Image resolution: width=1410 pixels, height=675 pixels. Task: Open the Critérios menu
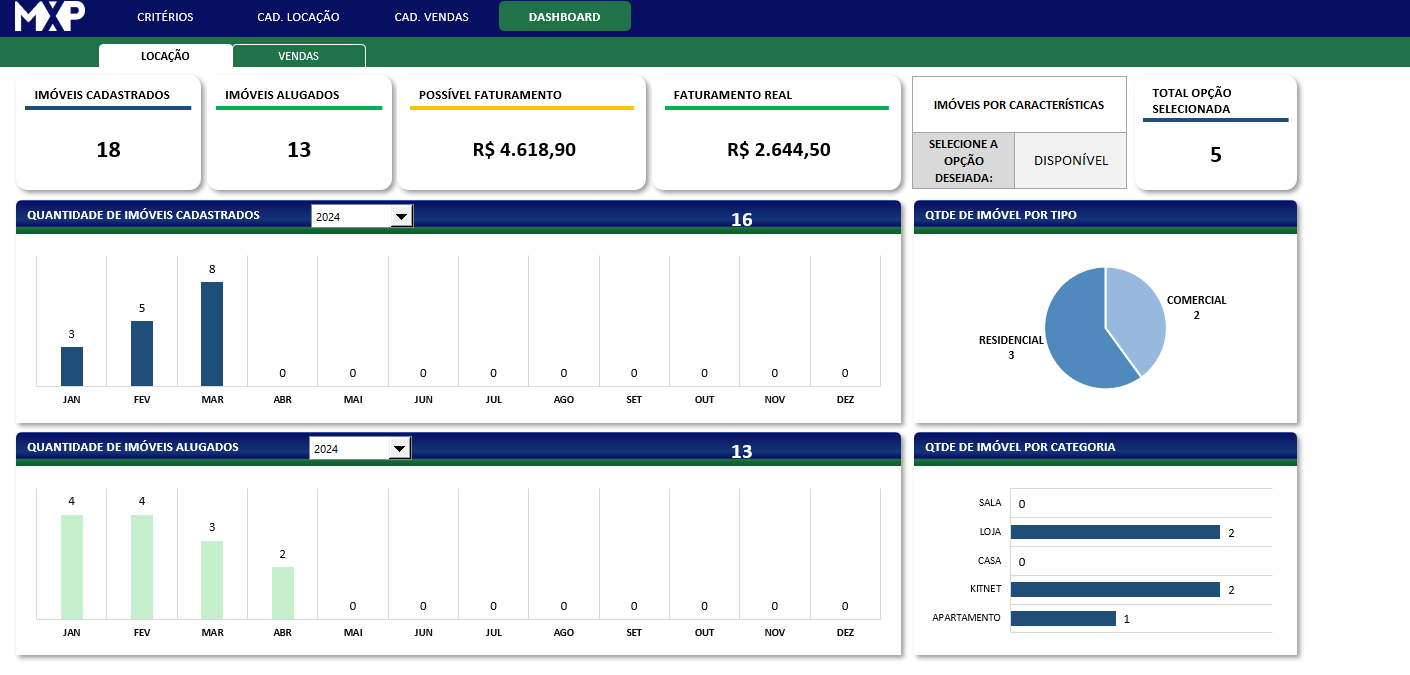(165, 17)
